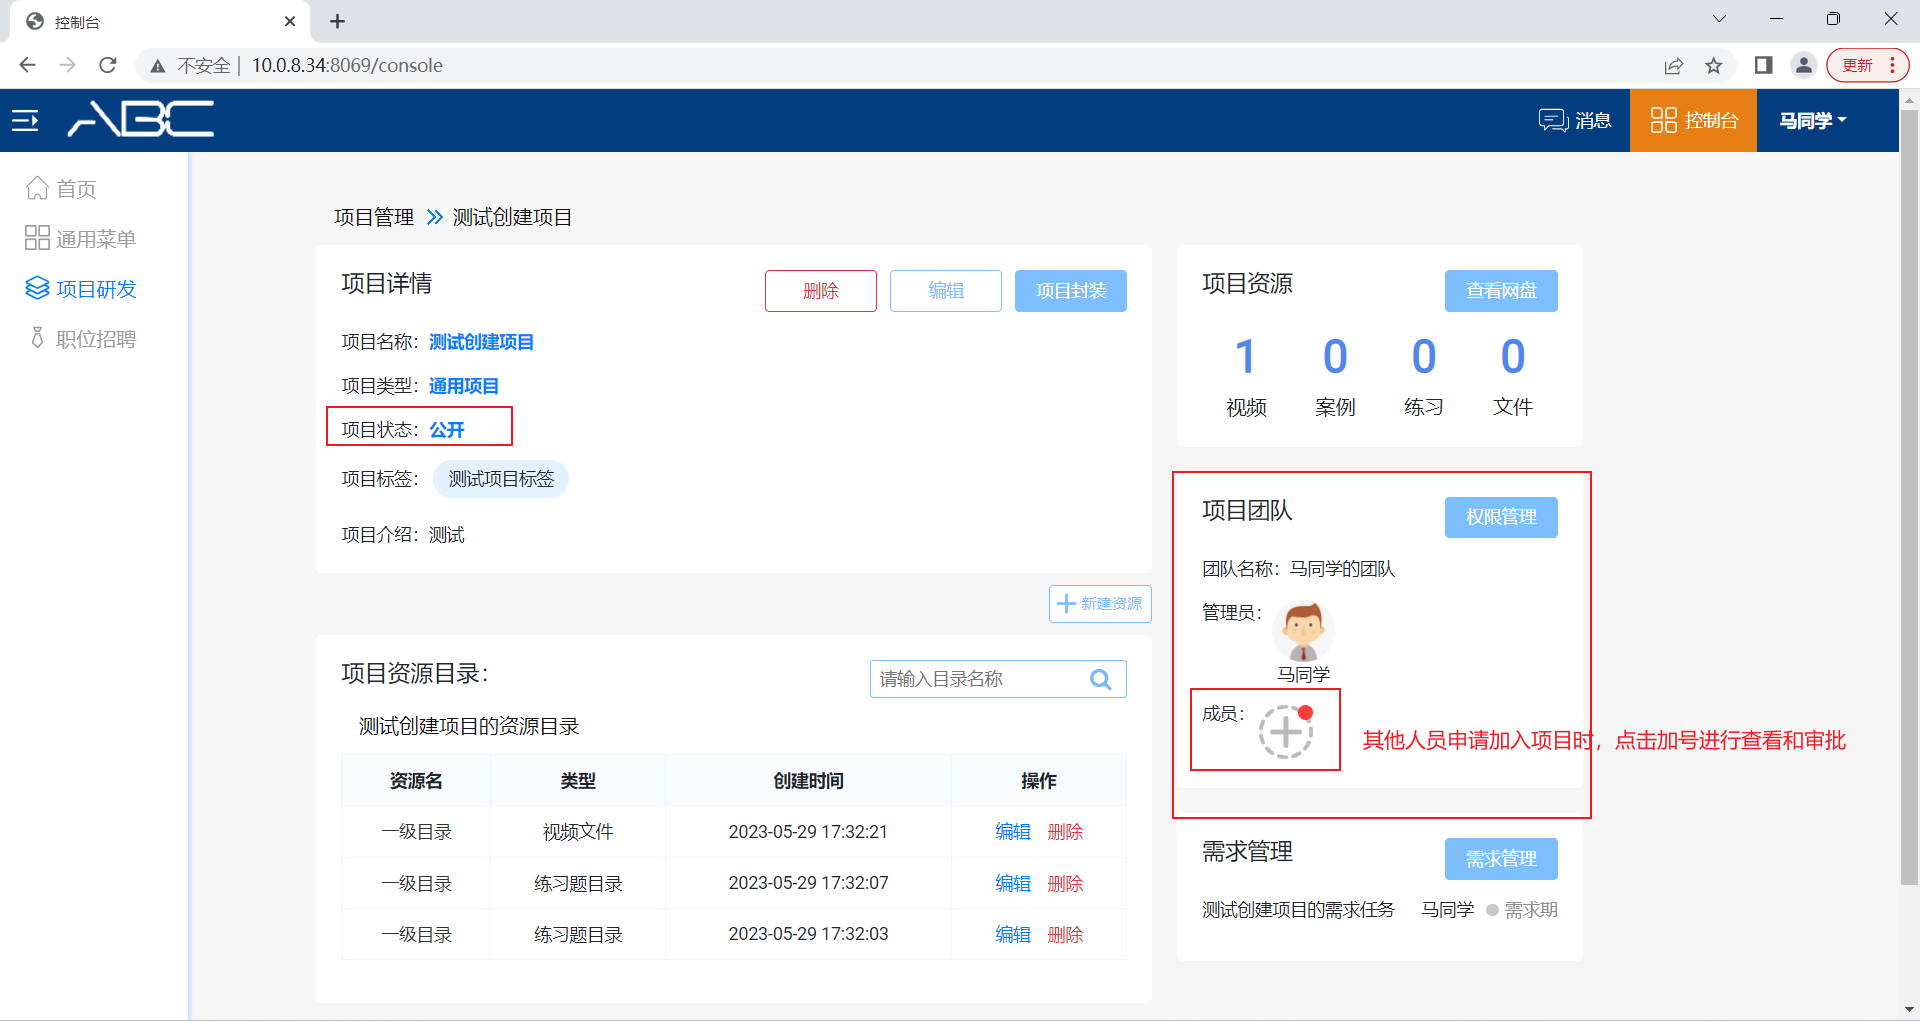The image size is (1920, 1021).
Task: Click the 查看网盘 button
Action: 1501,291
